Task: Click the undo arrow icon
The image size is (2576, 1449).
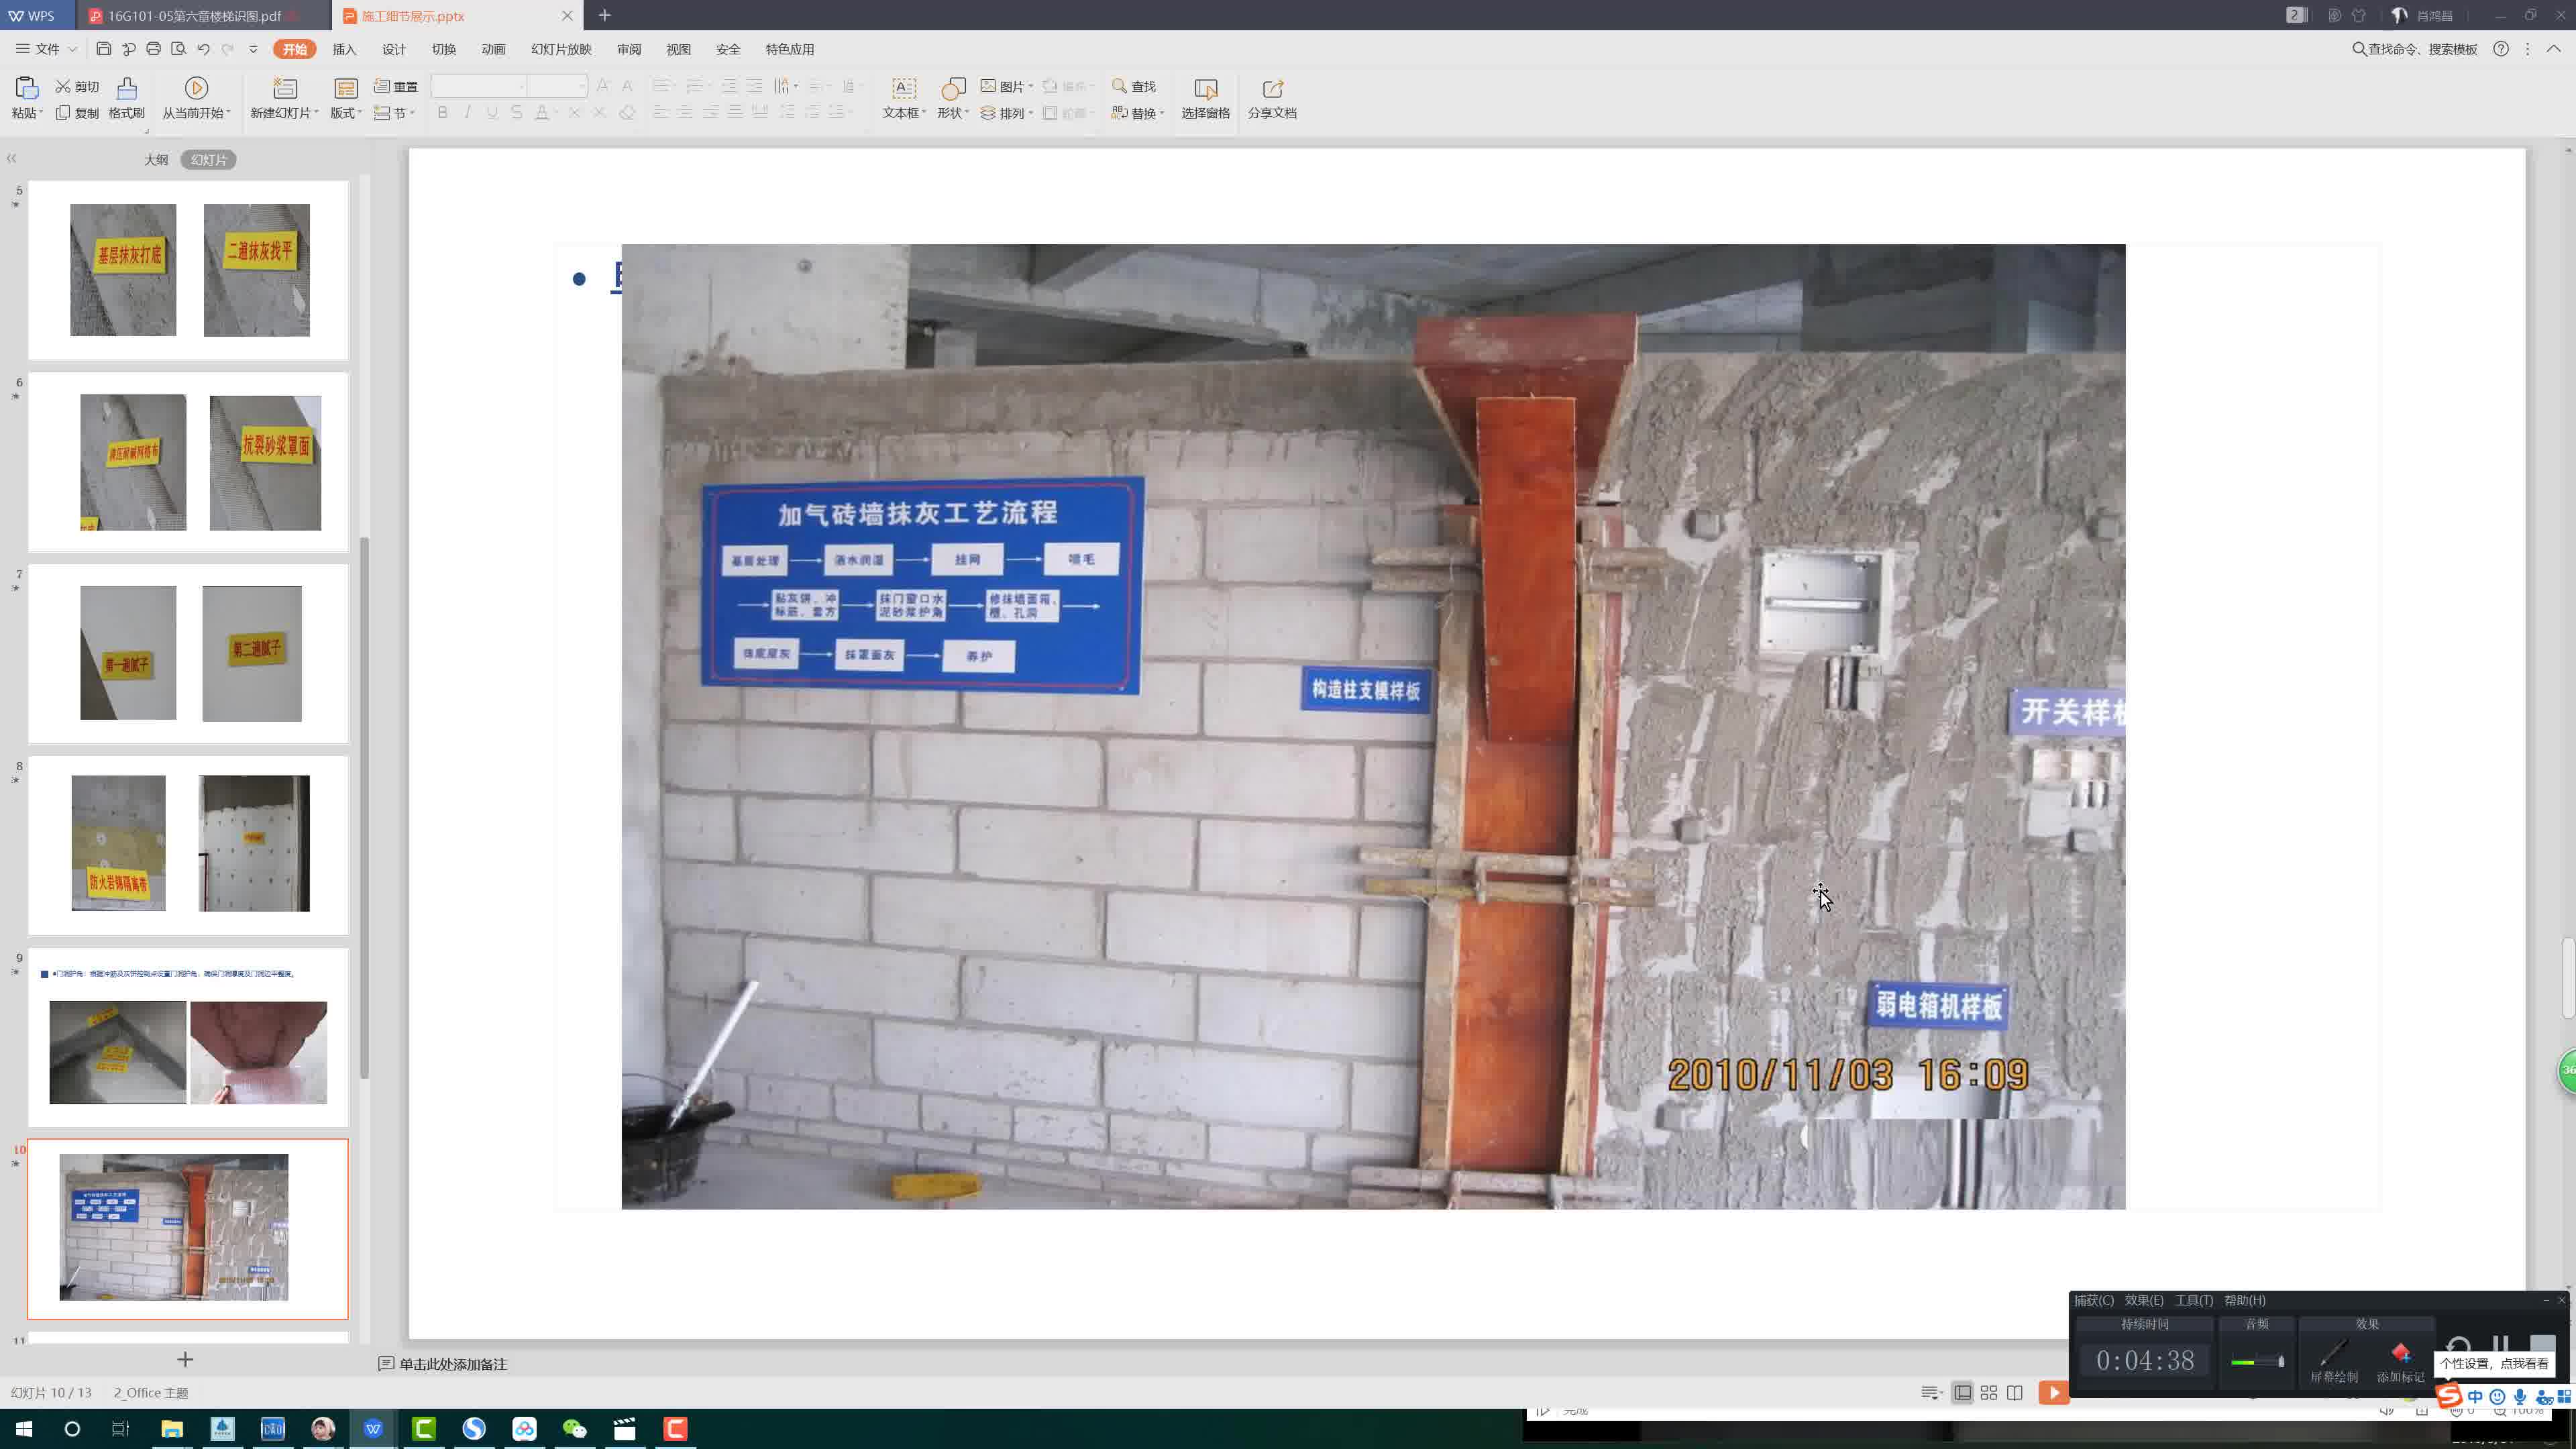Action: tap(203, 49)
